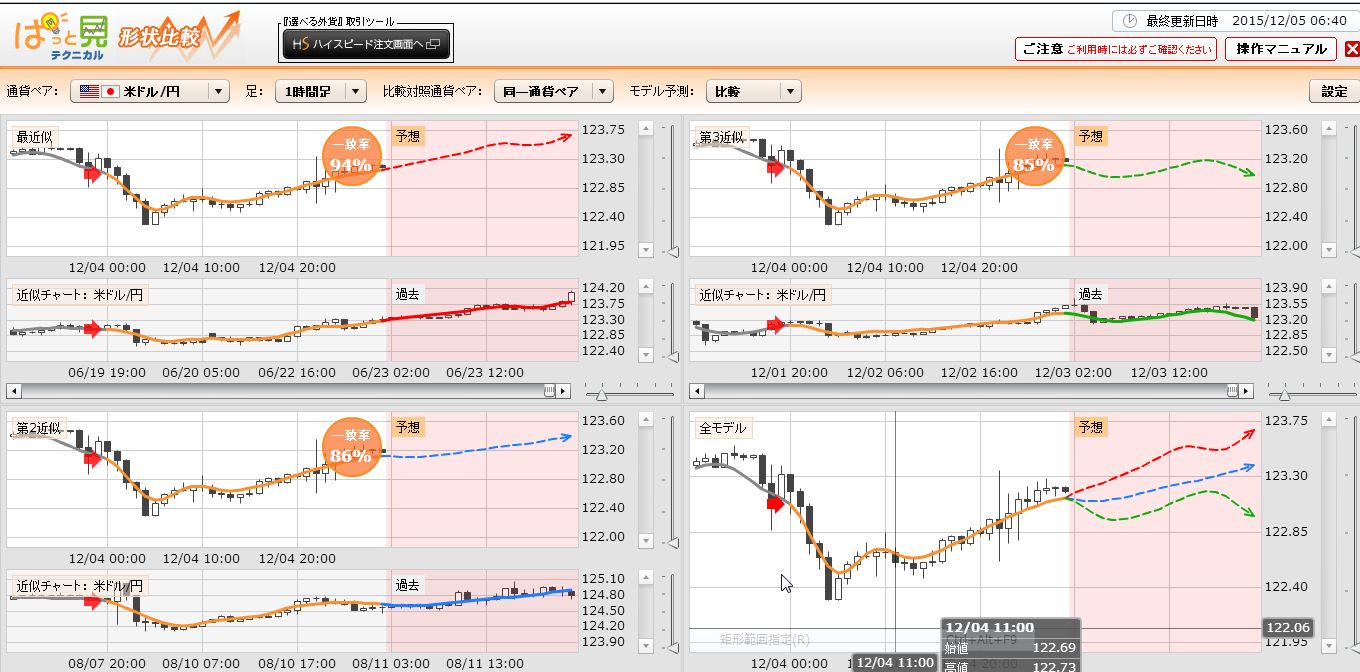Screen dimensions: 1360x672
Task: Click right arrow of 06/19 chart horizontal scrollbar
Action: coord(564,390)
